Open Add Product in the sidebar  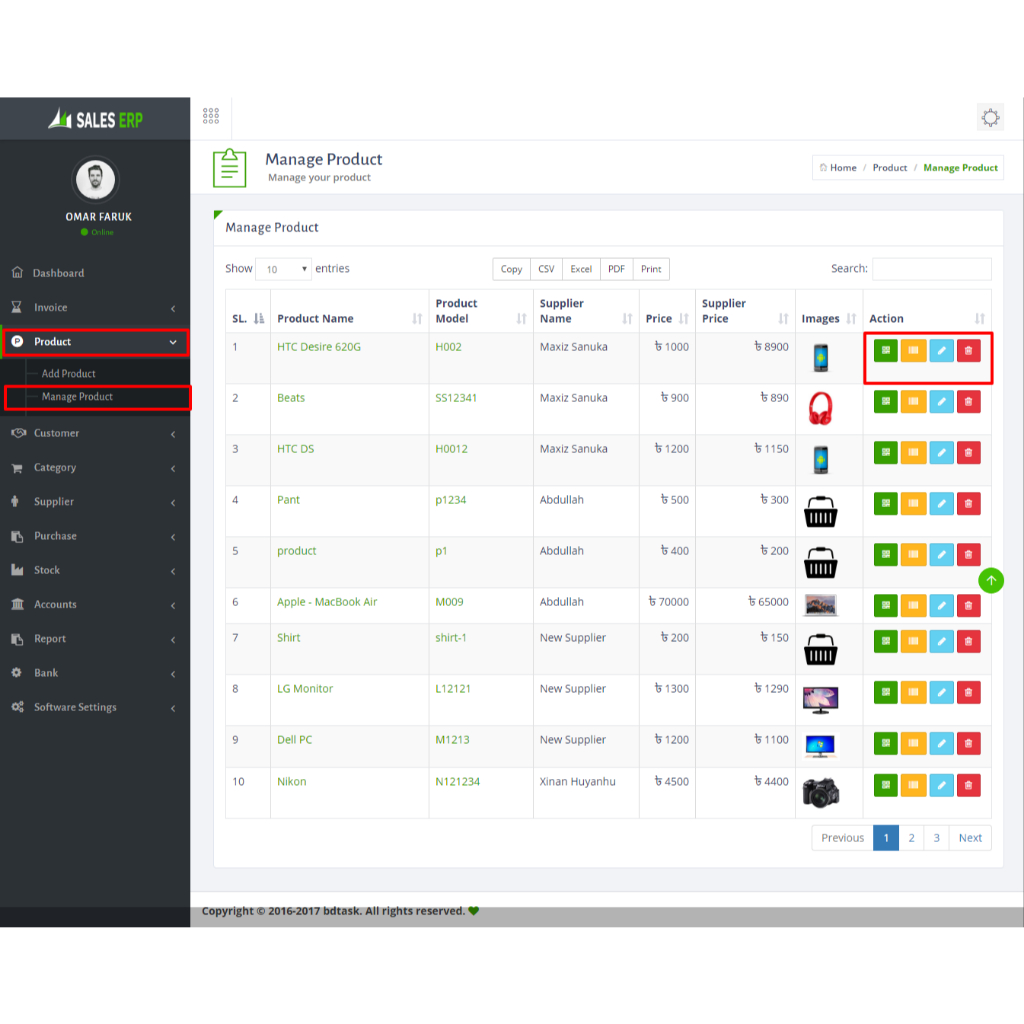pos(69,374)
